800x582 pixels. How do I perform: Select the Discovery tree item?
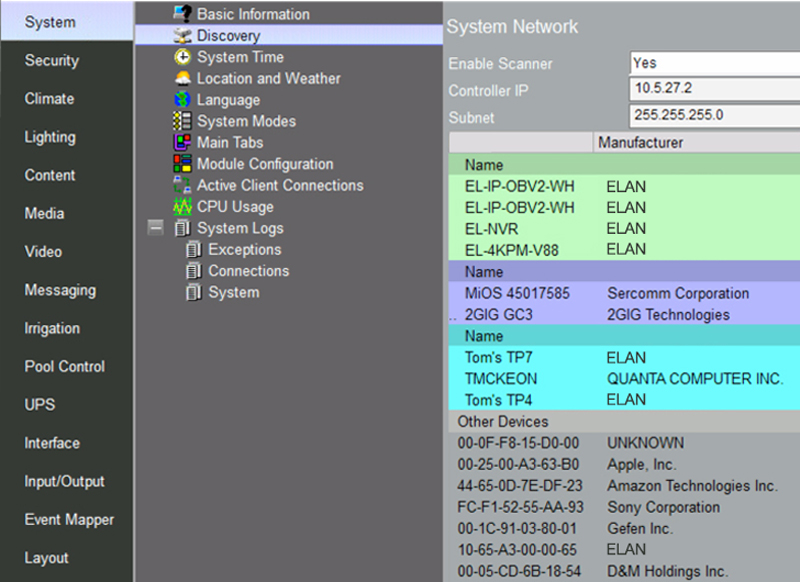click(289, 35)
